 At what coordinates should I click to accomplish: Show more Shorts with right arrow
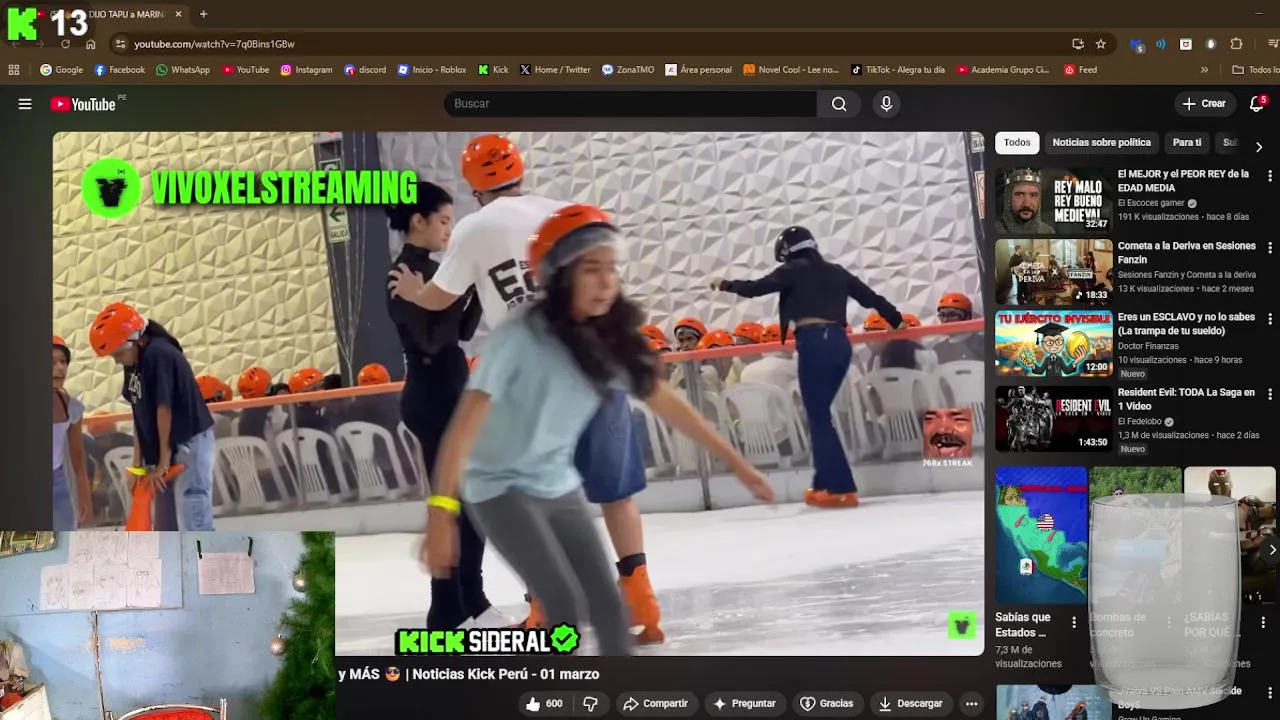point(1271,549)
